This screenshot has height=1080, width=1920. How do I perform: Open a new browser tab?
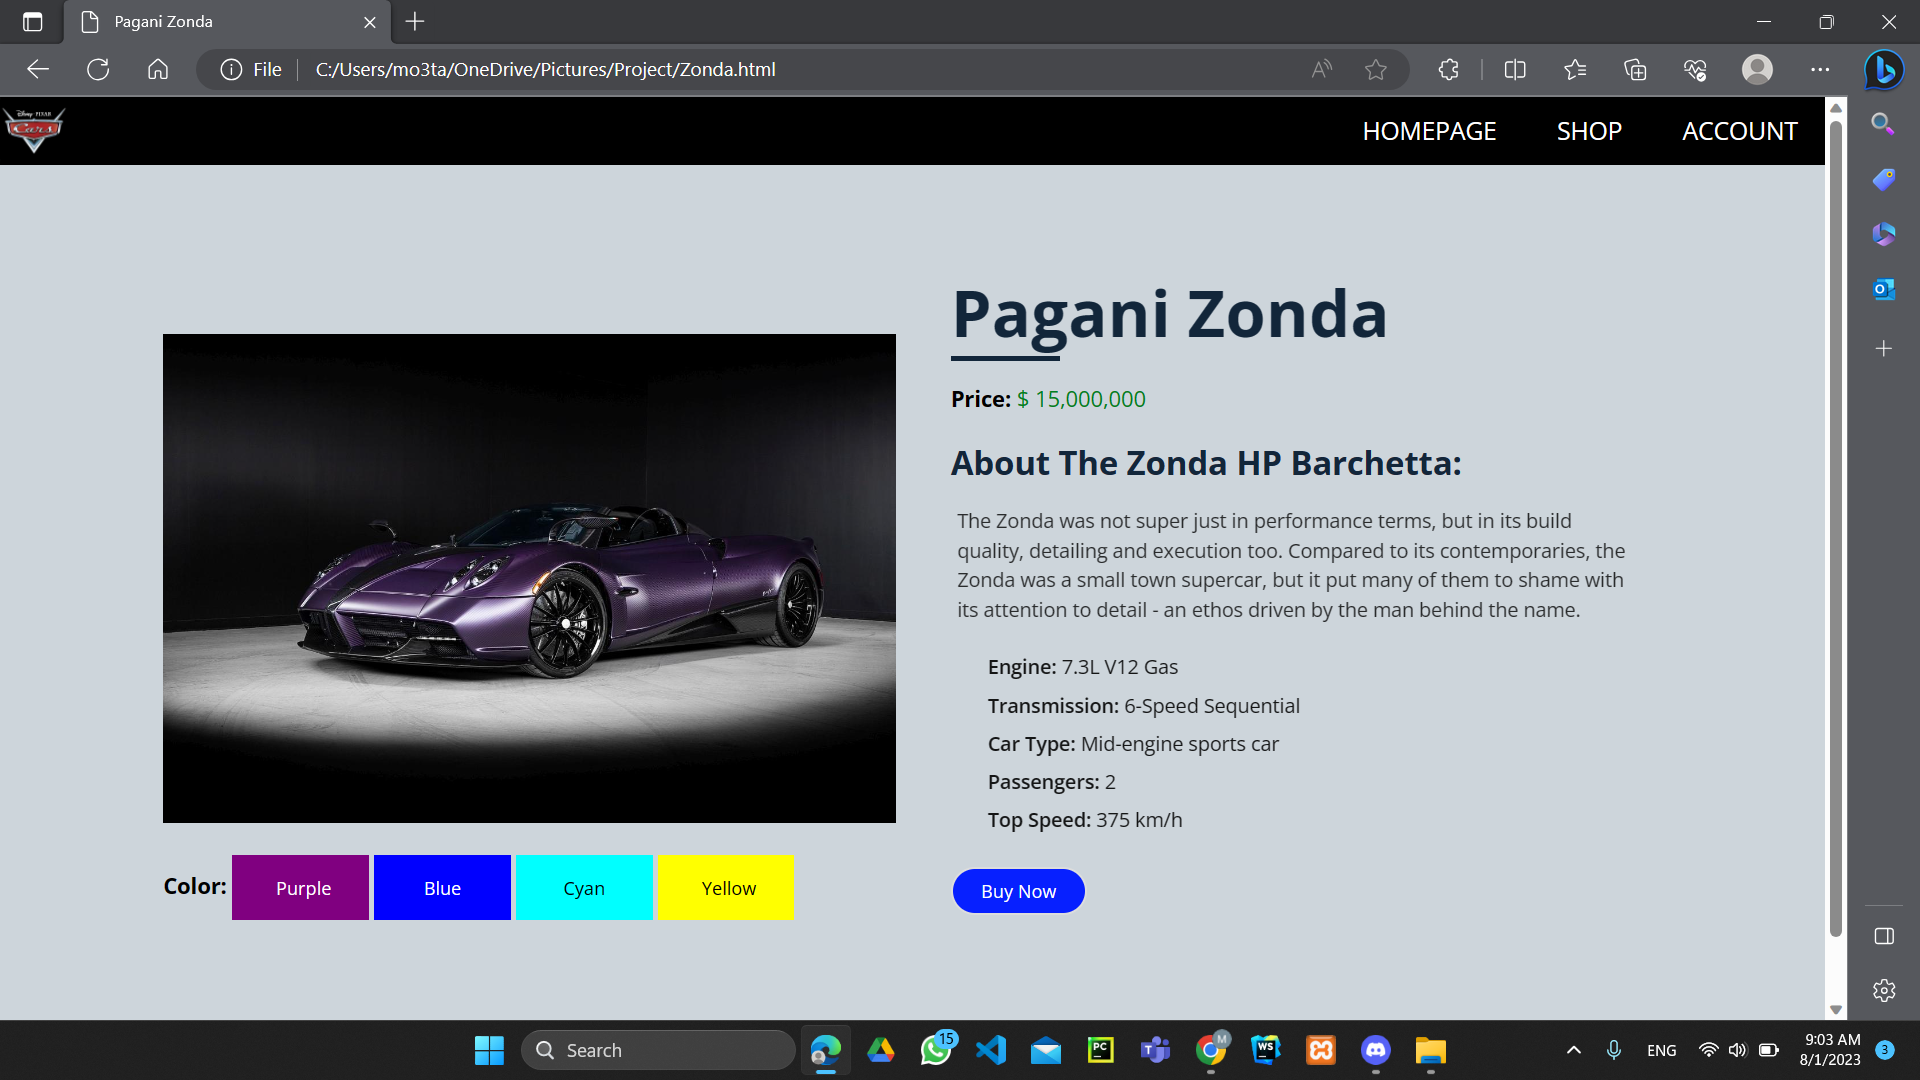[x=414, y=21]
